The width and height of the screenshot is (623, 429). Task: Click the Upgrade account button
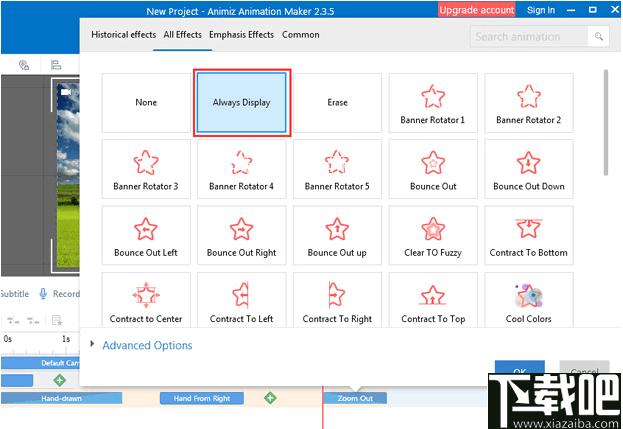click(477, 10)
